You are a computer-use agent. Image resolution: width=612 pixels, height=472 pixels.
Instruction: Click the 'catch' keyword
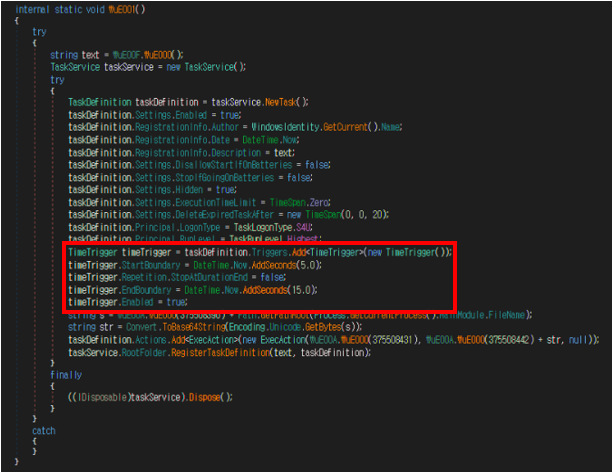(x=44, y=431)
